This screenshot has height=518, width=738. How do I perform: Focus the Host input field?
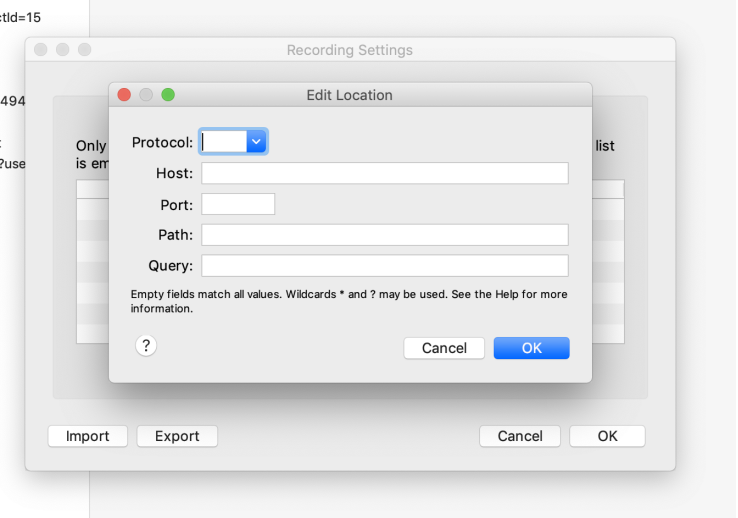(x=385, y=173)
